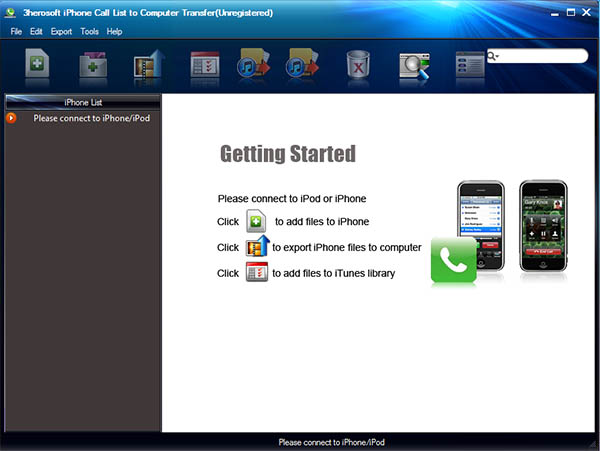Expand the orange arrow in iPhone List
Image resolution: width=600 pixels, height=451 pixels.
click(11, 118)
